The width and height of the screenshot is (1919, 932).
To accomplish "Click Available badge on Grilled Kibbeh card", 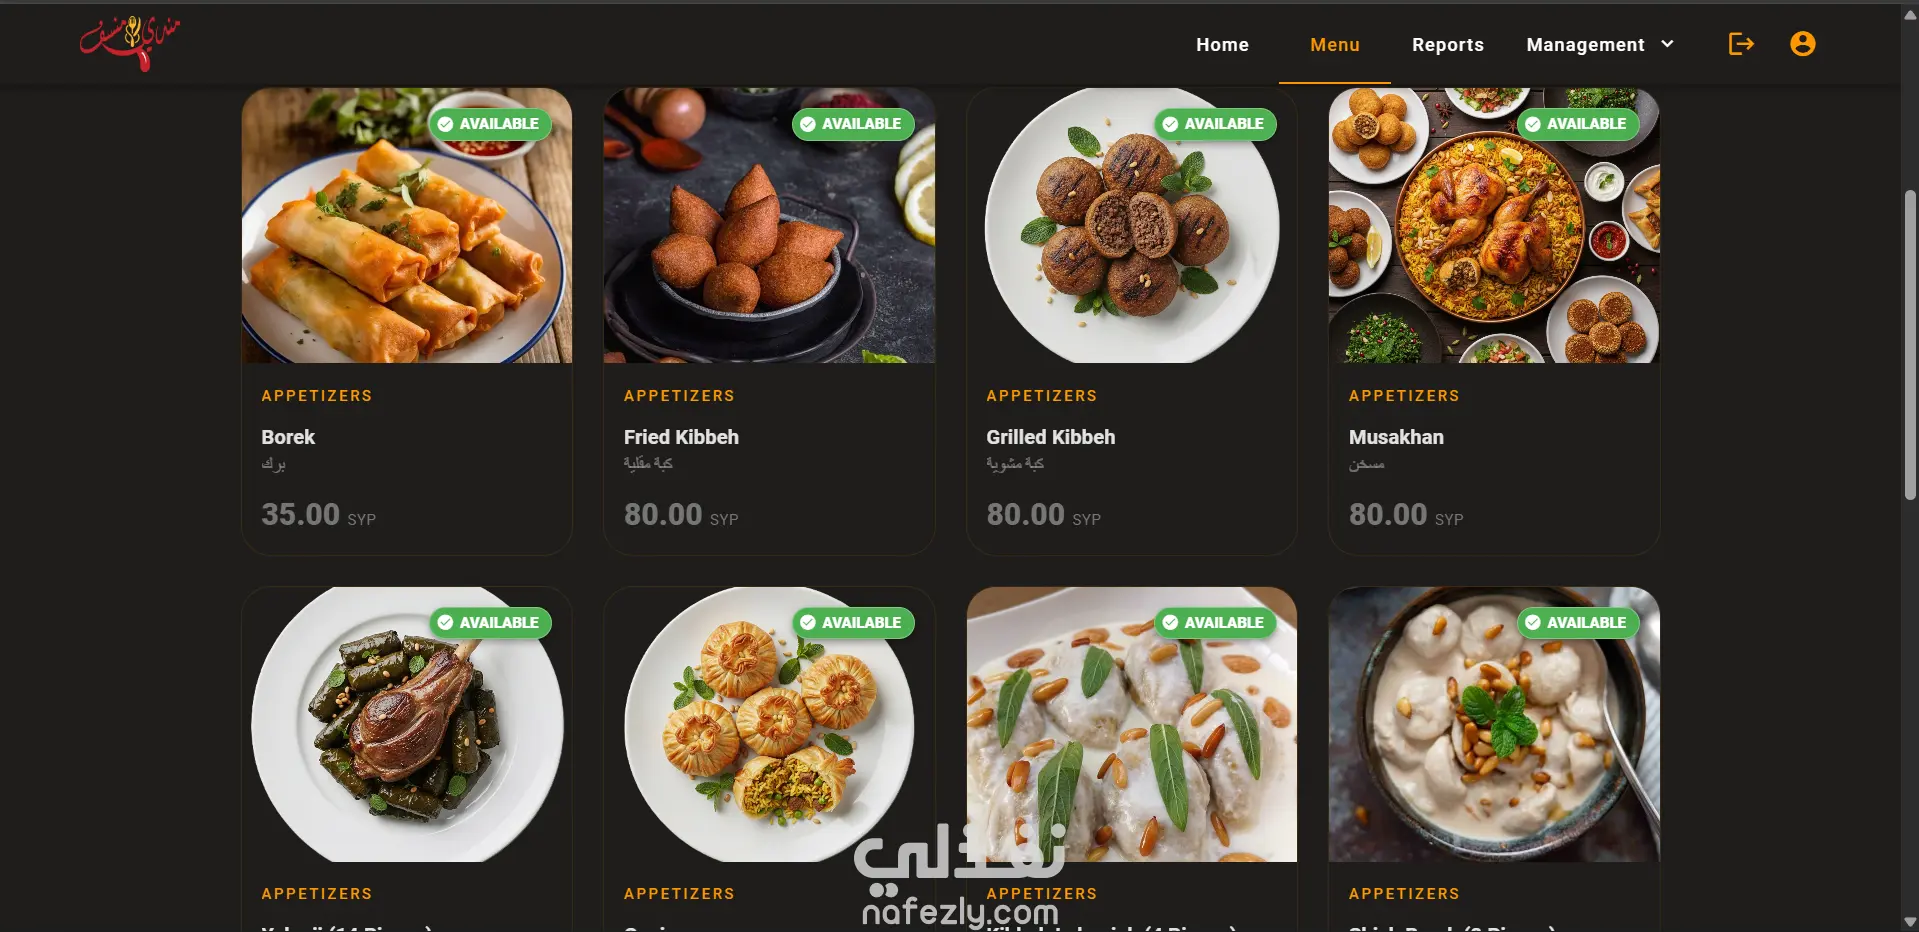I will click(x=1215, y=124).
